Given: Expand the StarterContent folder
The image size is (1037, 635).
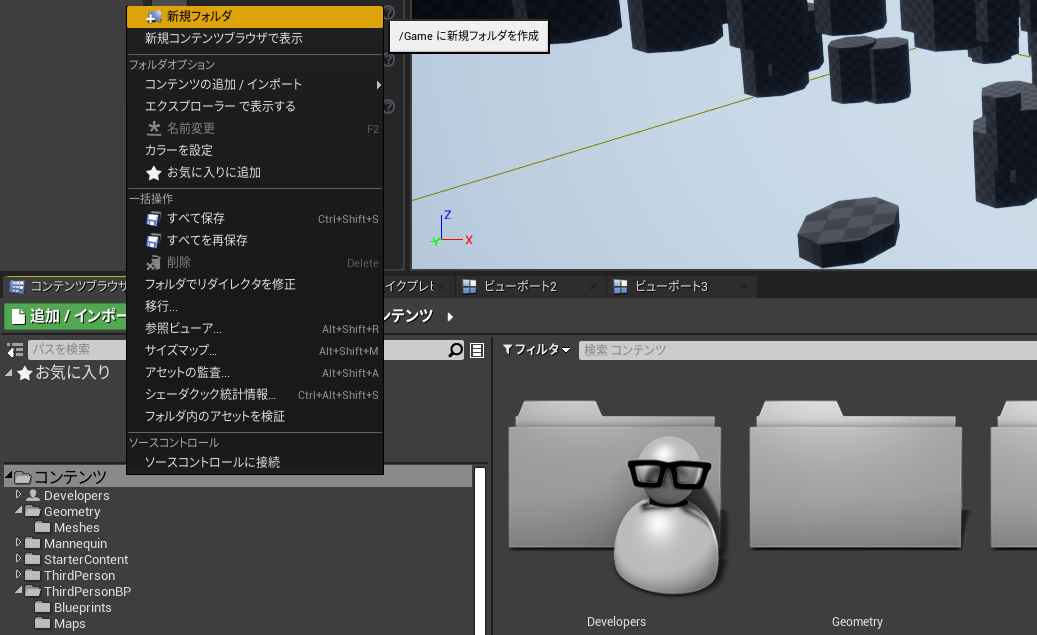Looking at the screenshot, I should click(19, 558).
